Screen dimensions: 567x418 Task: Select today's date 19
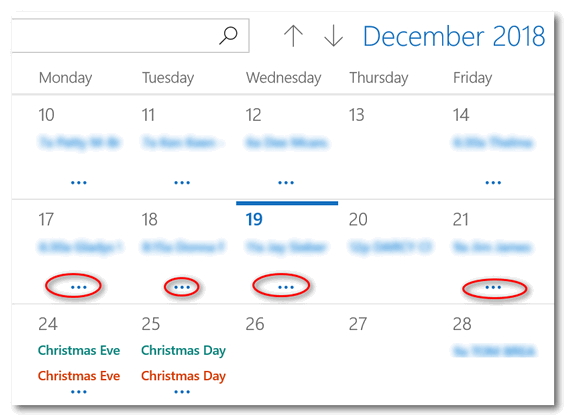(x=254, y=219)
